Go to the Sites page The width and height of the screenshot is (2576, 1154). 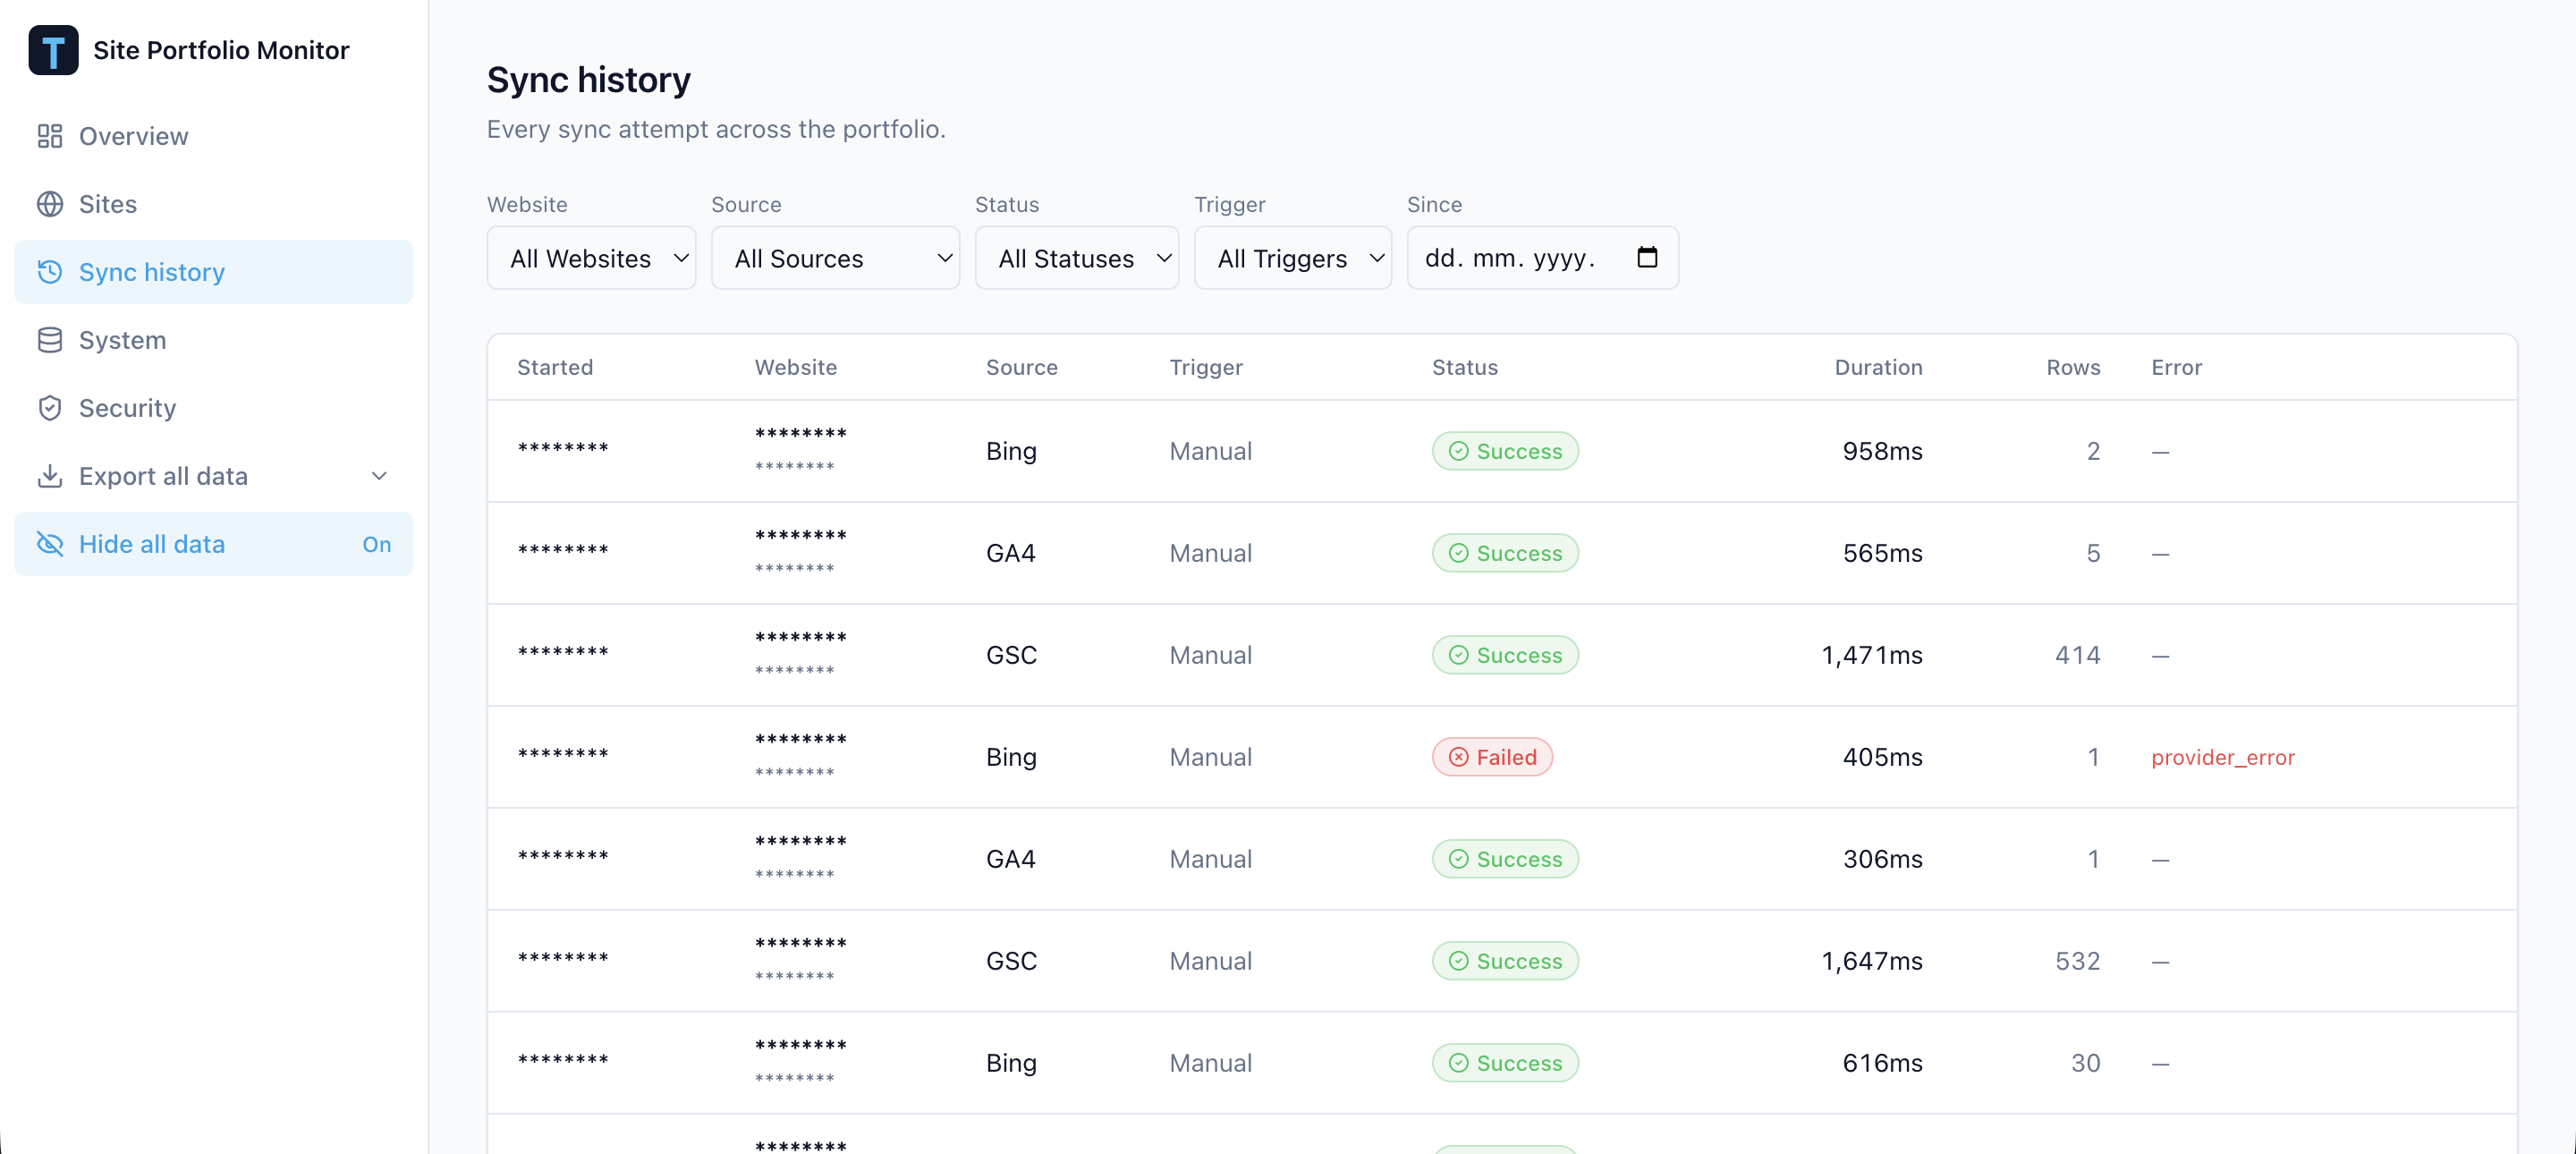(213, 204)
